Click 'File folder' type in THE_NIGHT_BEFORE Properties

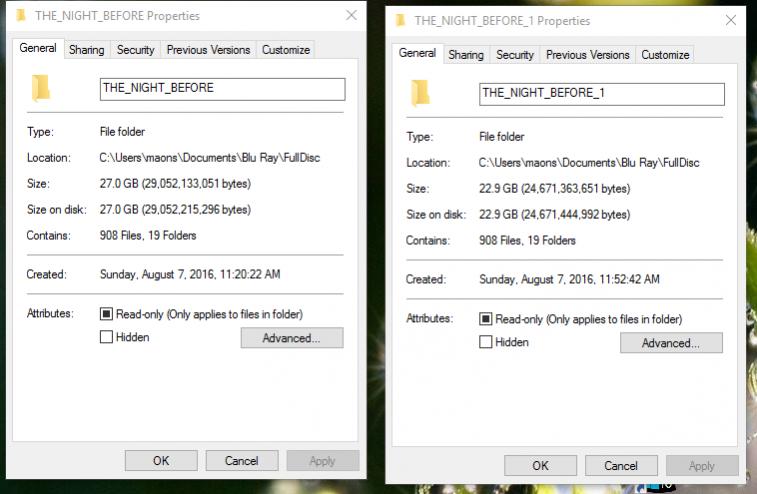[122, 132]
